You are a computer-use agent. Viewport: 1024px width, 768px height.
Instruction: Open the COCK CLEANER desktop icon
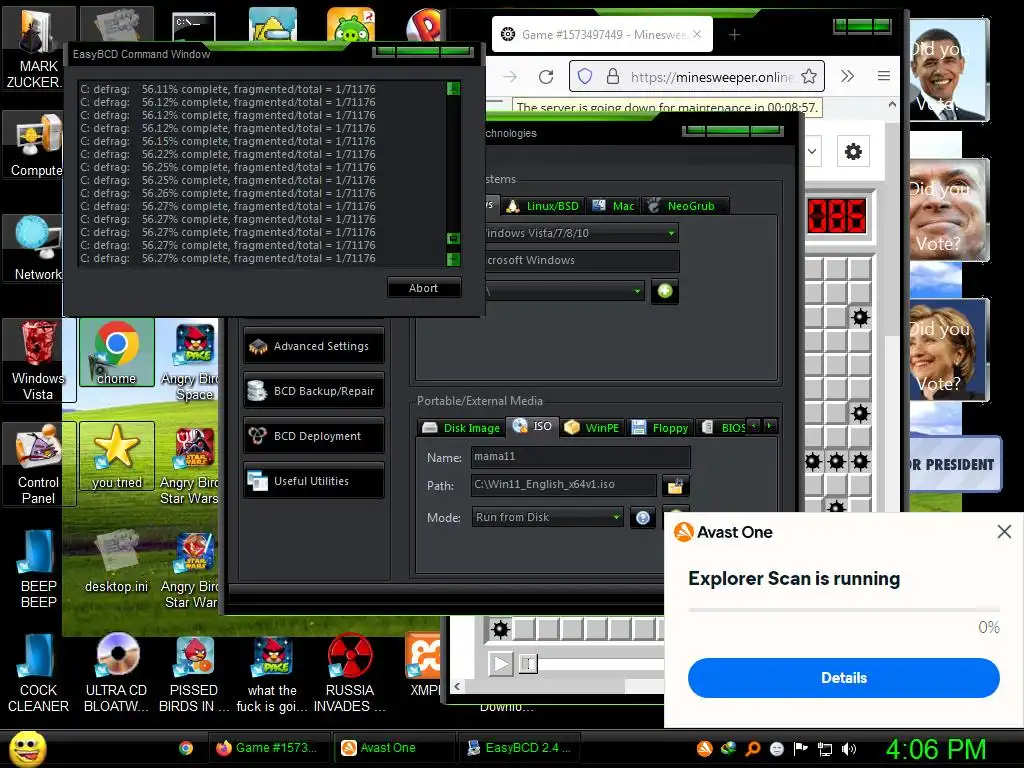(38, 673)
